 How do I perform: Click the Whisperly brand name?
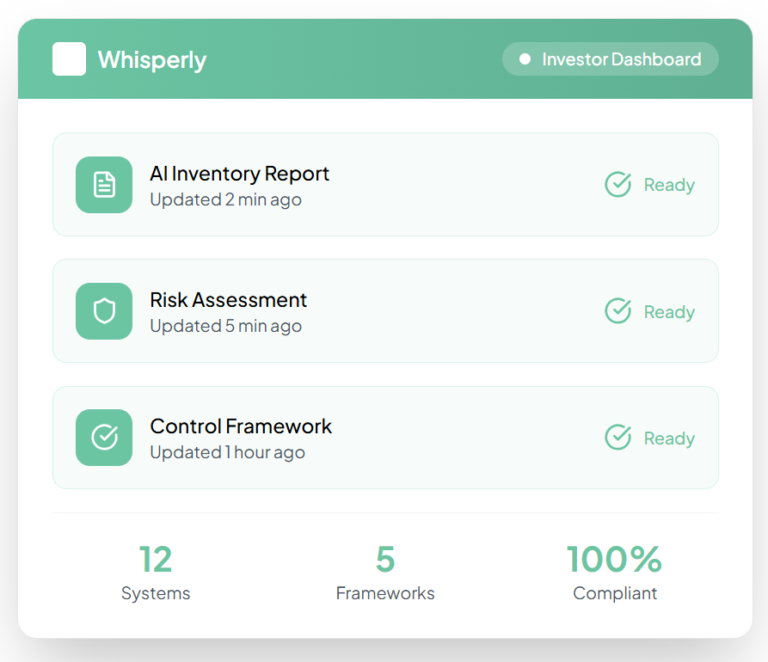tap(152, 60)
